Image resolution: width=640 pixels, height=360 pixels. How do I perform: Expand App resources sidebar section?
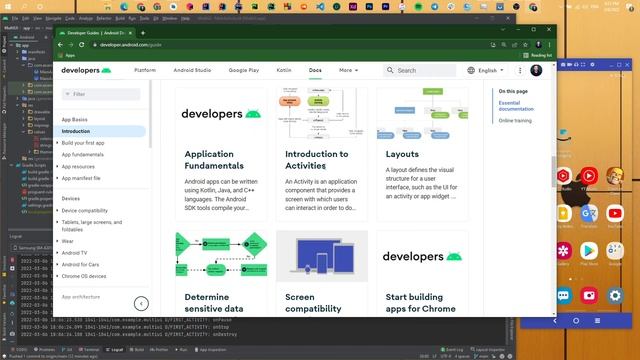[x=78, y=167]
